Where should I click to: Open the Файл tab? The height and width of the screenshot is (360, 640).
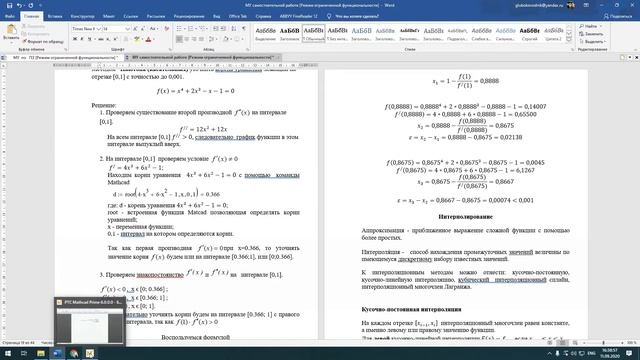click(10, 16)
